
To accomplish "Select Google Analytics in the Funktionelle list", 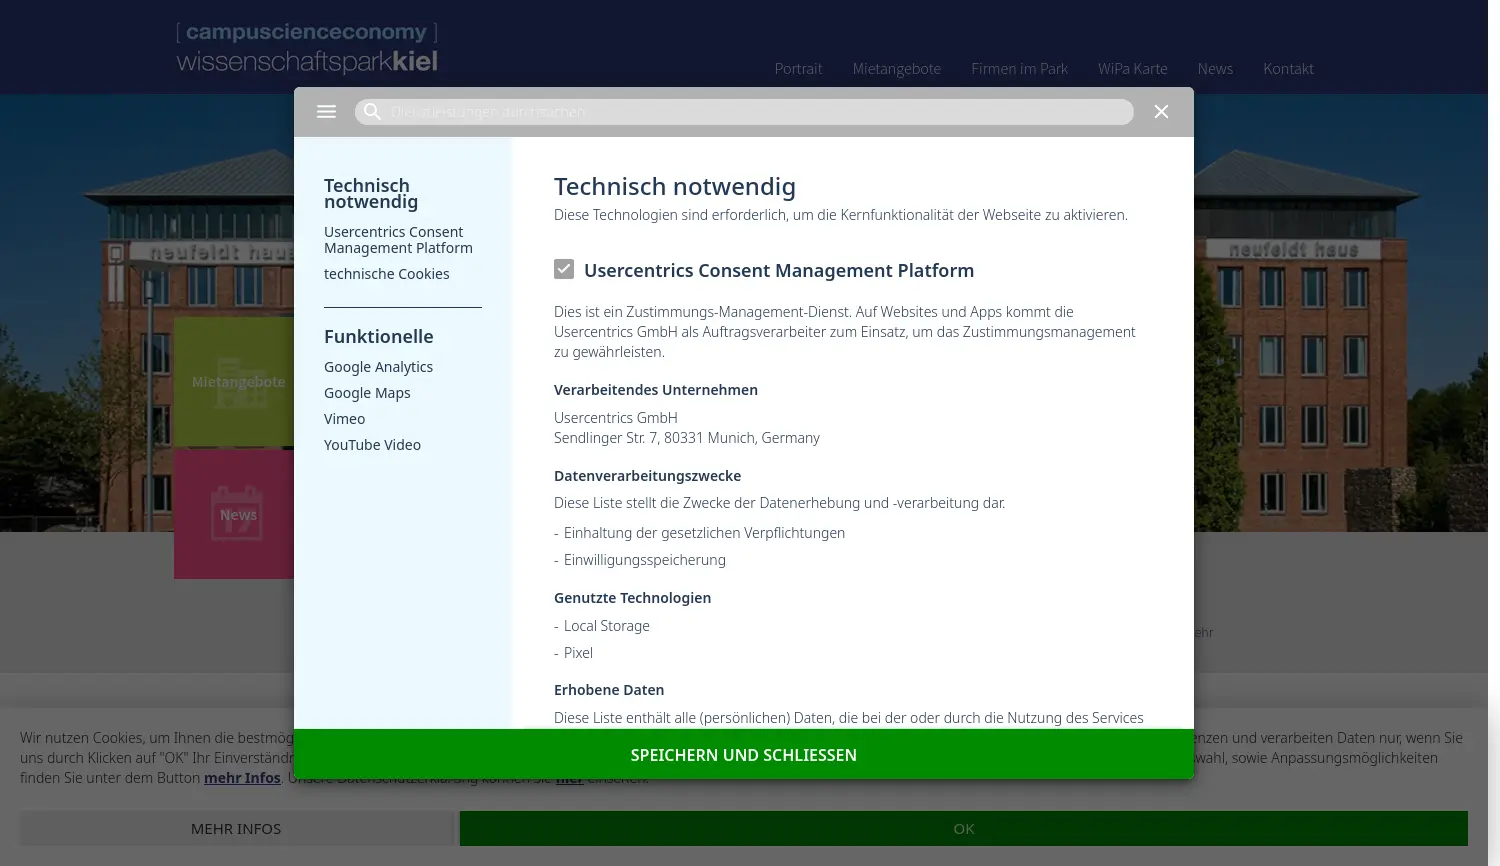I will (x=378, y=366).
